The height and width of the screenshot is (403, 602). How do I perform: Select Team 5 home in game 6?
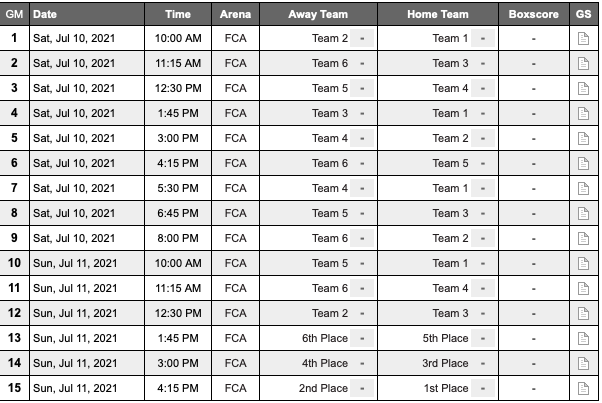coord(450,163)
